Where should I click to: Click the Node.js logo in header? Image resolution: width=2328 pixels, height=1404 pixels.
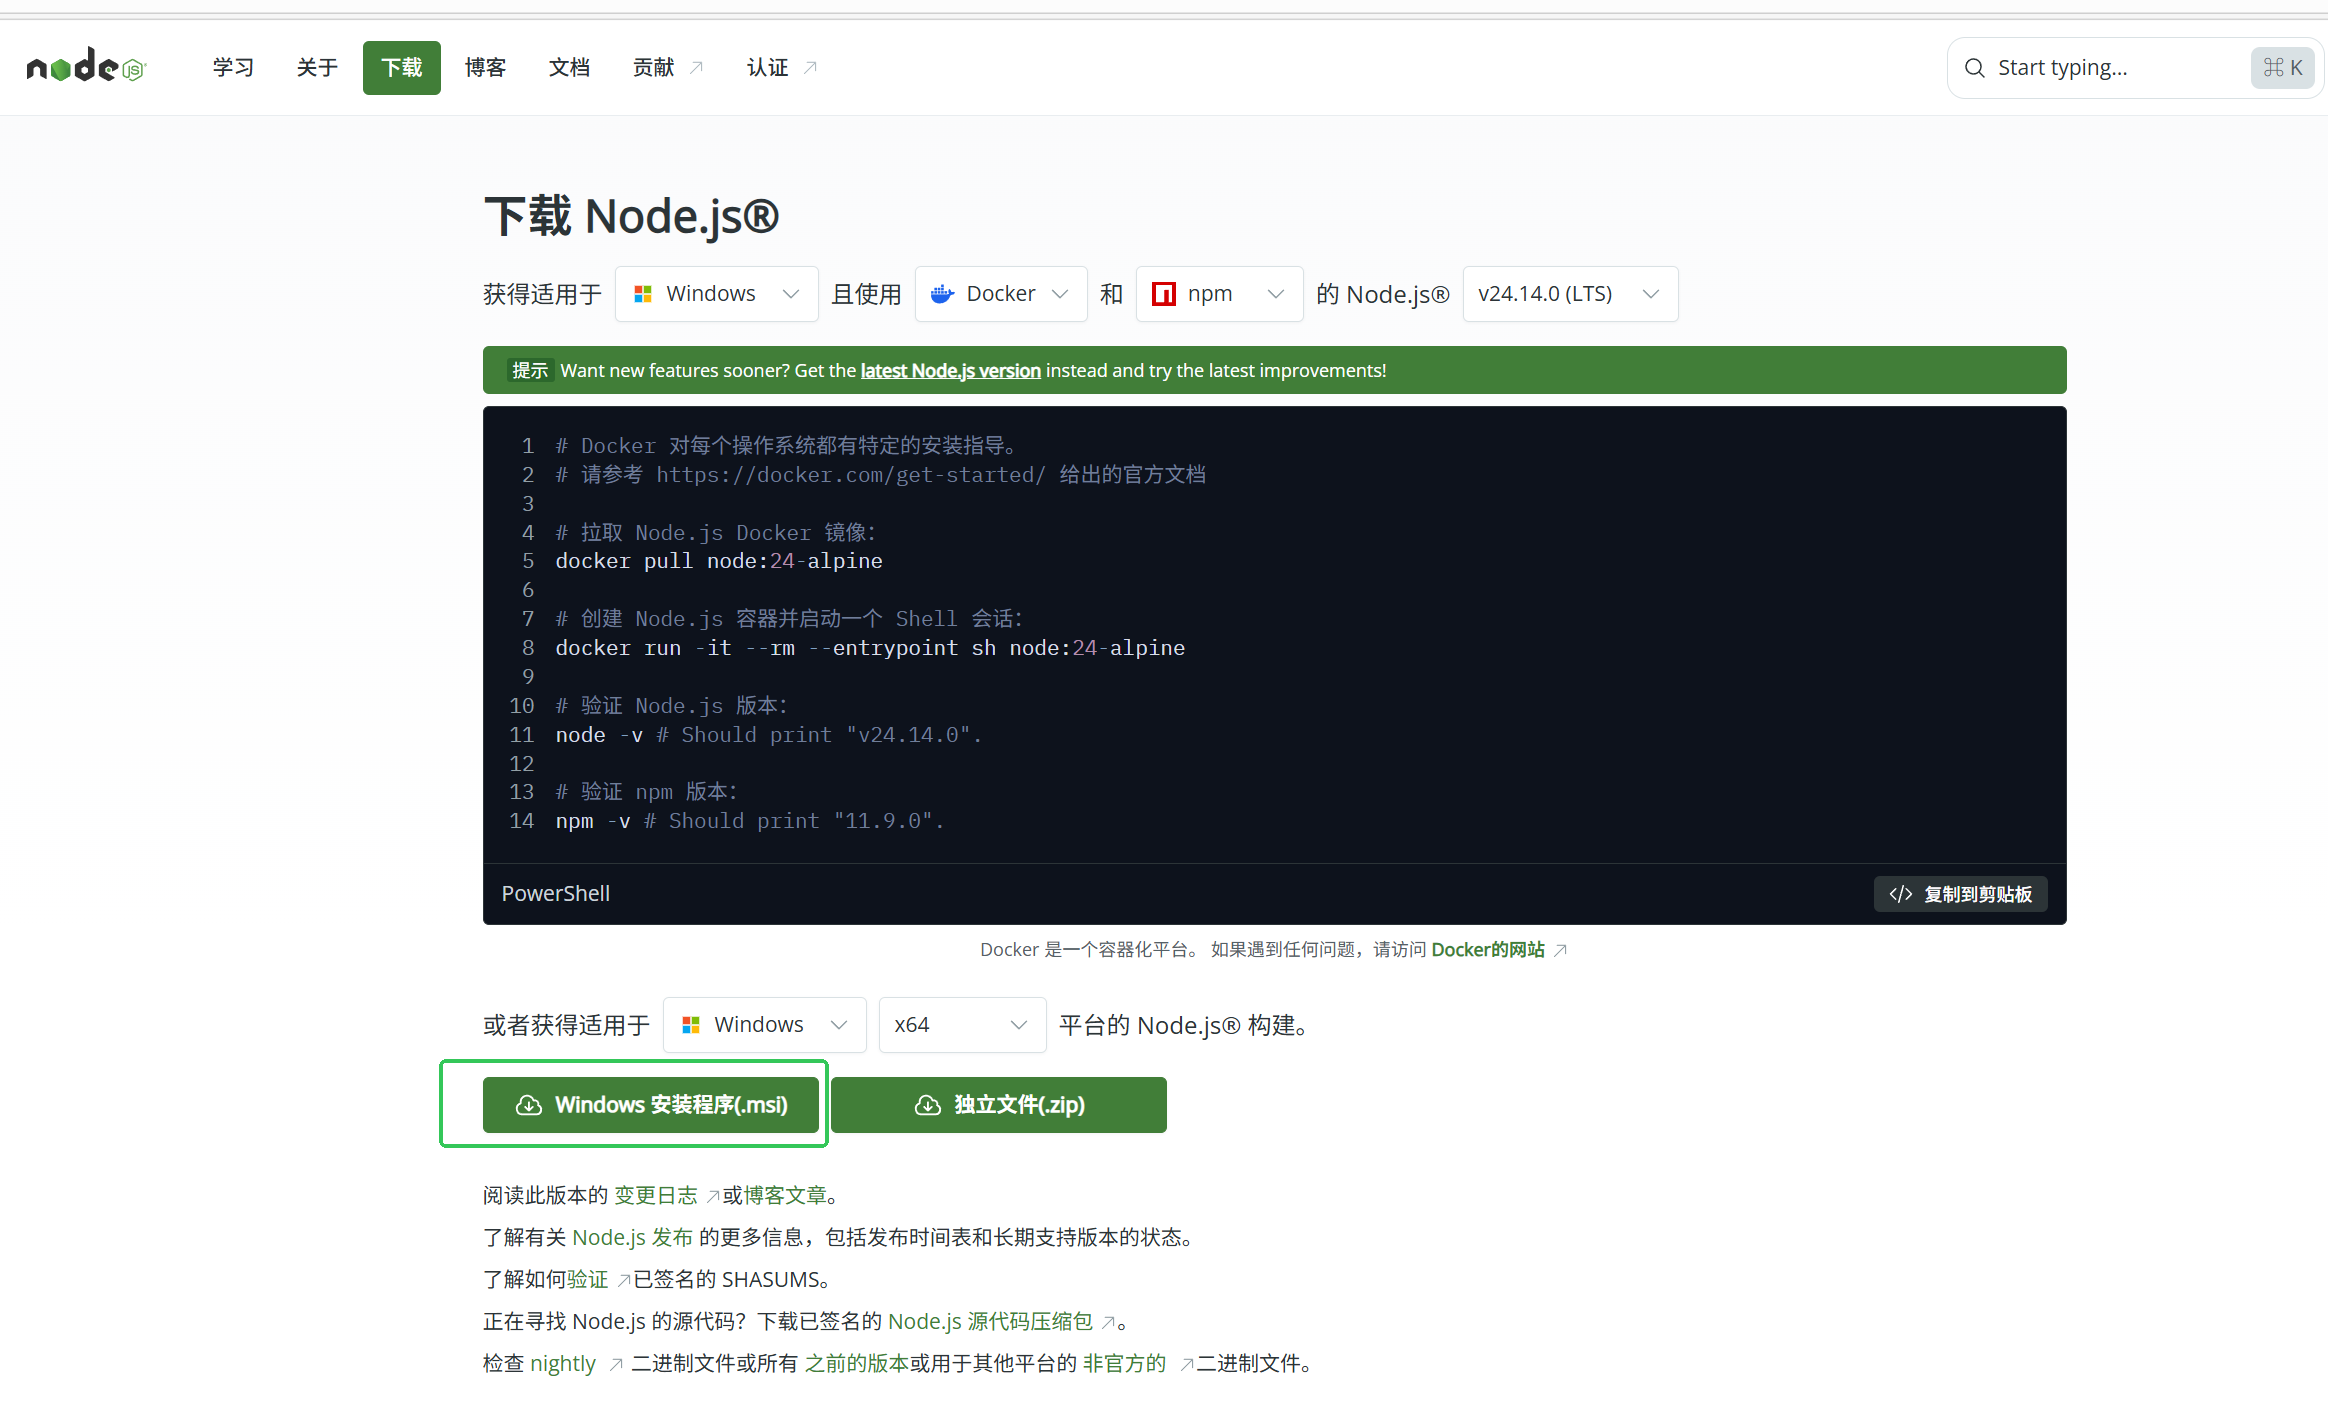[86, 67]
